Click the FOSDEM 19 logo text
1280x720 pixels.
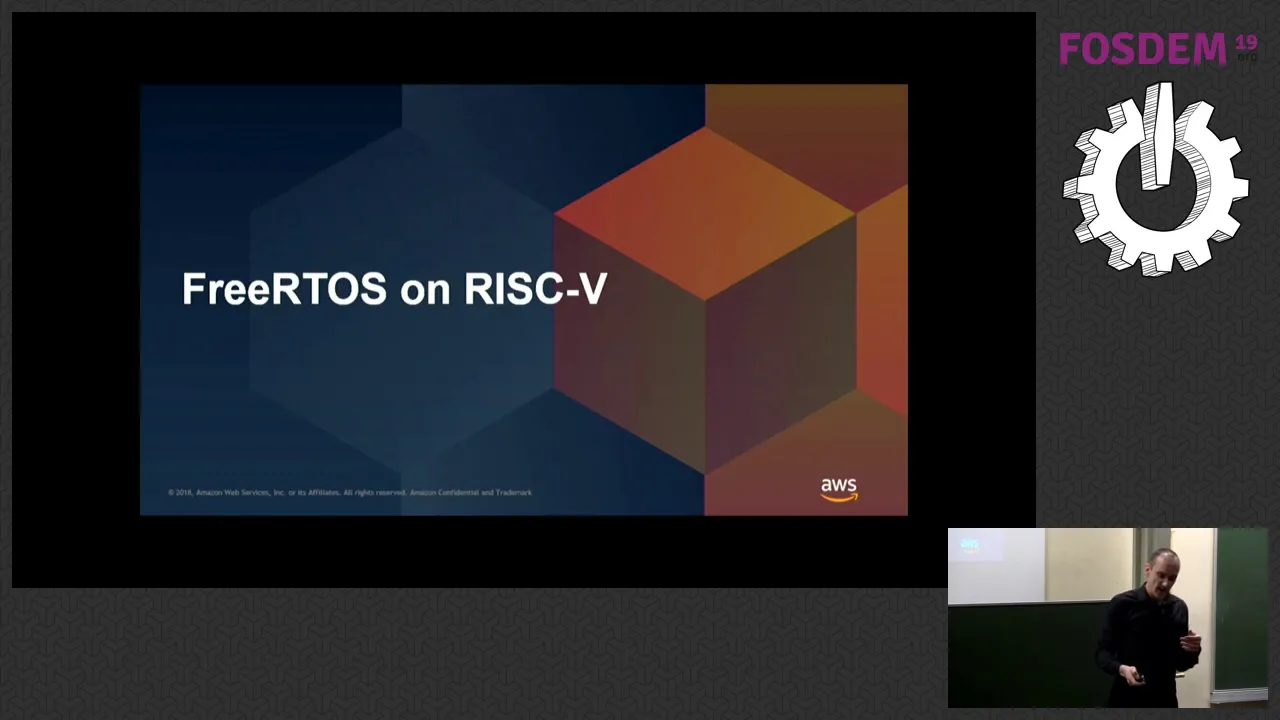click(1158, 48)
